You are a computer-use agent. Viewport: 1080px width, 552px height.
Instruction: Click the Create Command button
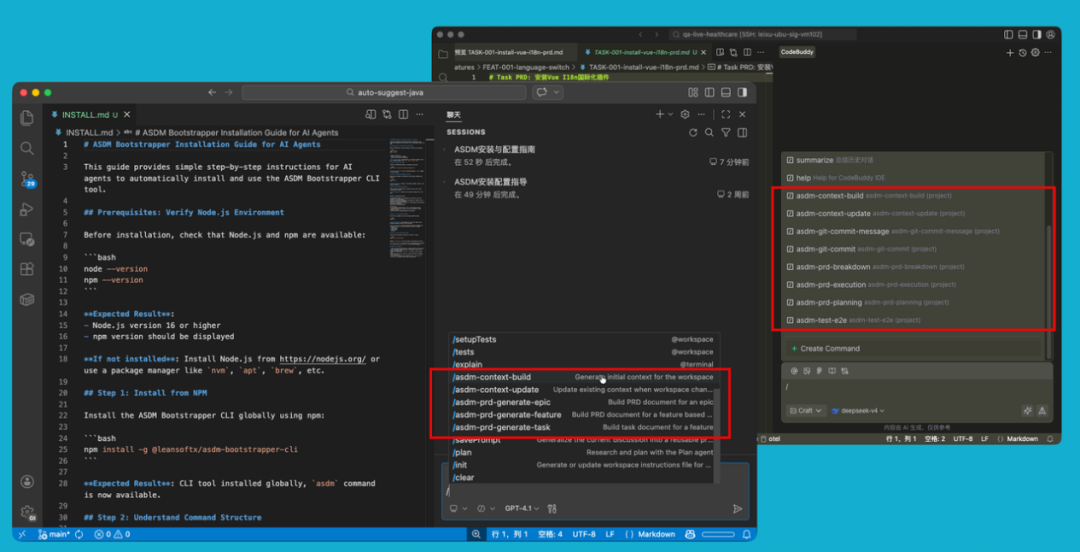(x=913, y=349)
